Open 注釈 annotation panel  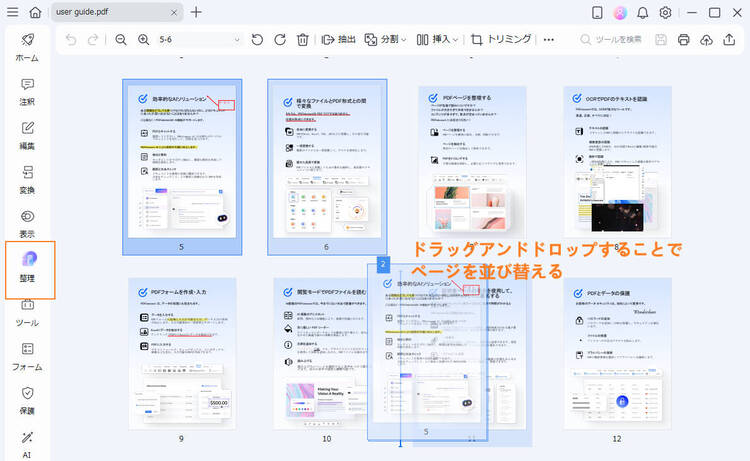pos(27,92)
